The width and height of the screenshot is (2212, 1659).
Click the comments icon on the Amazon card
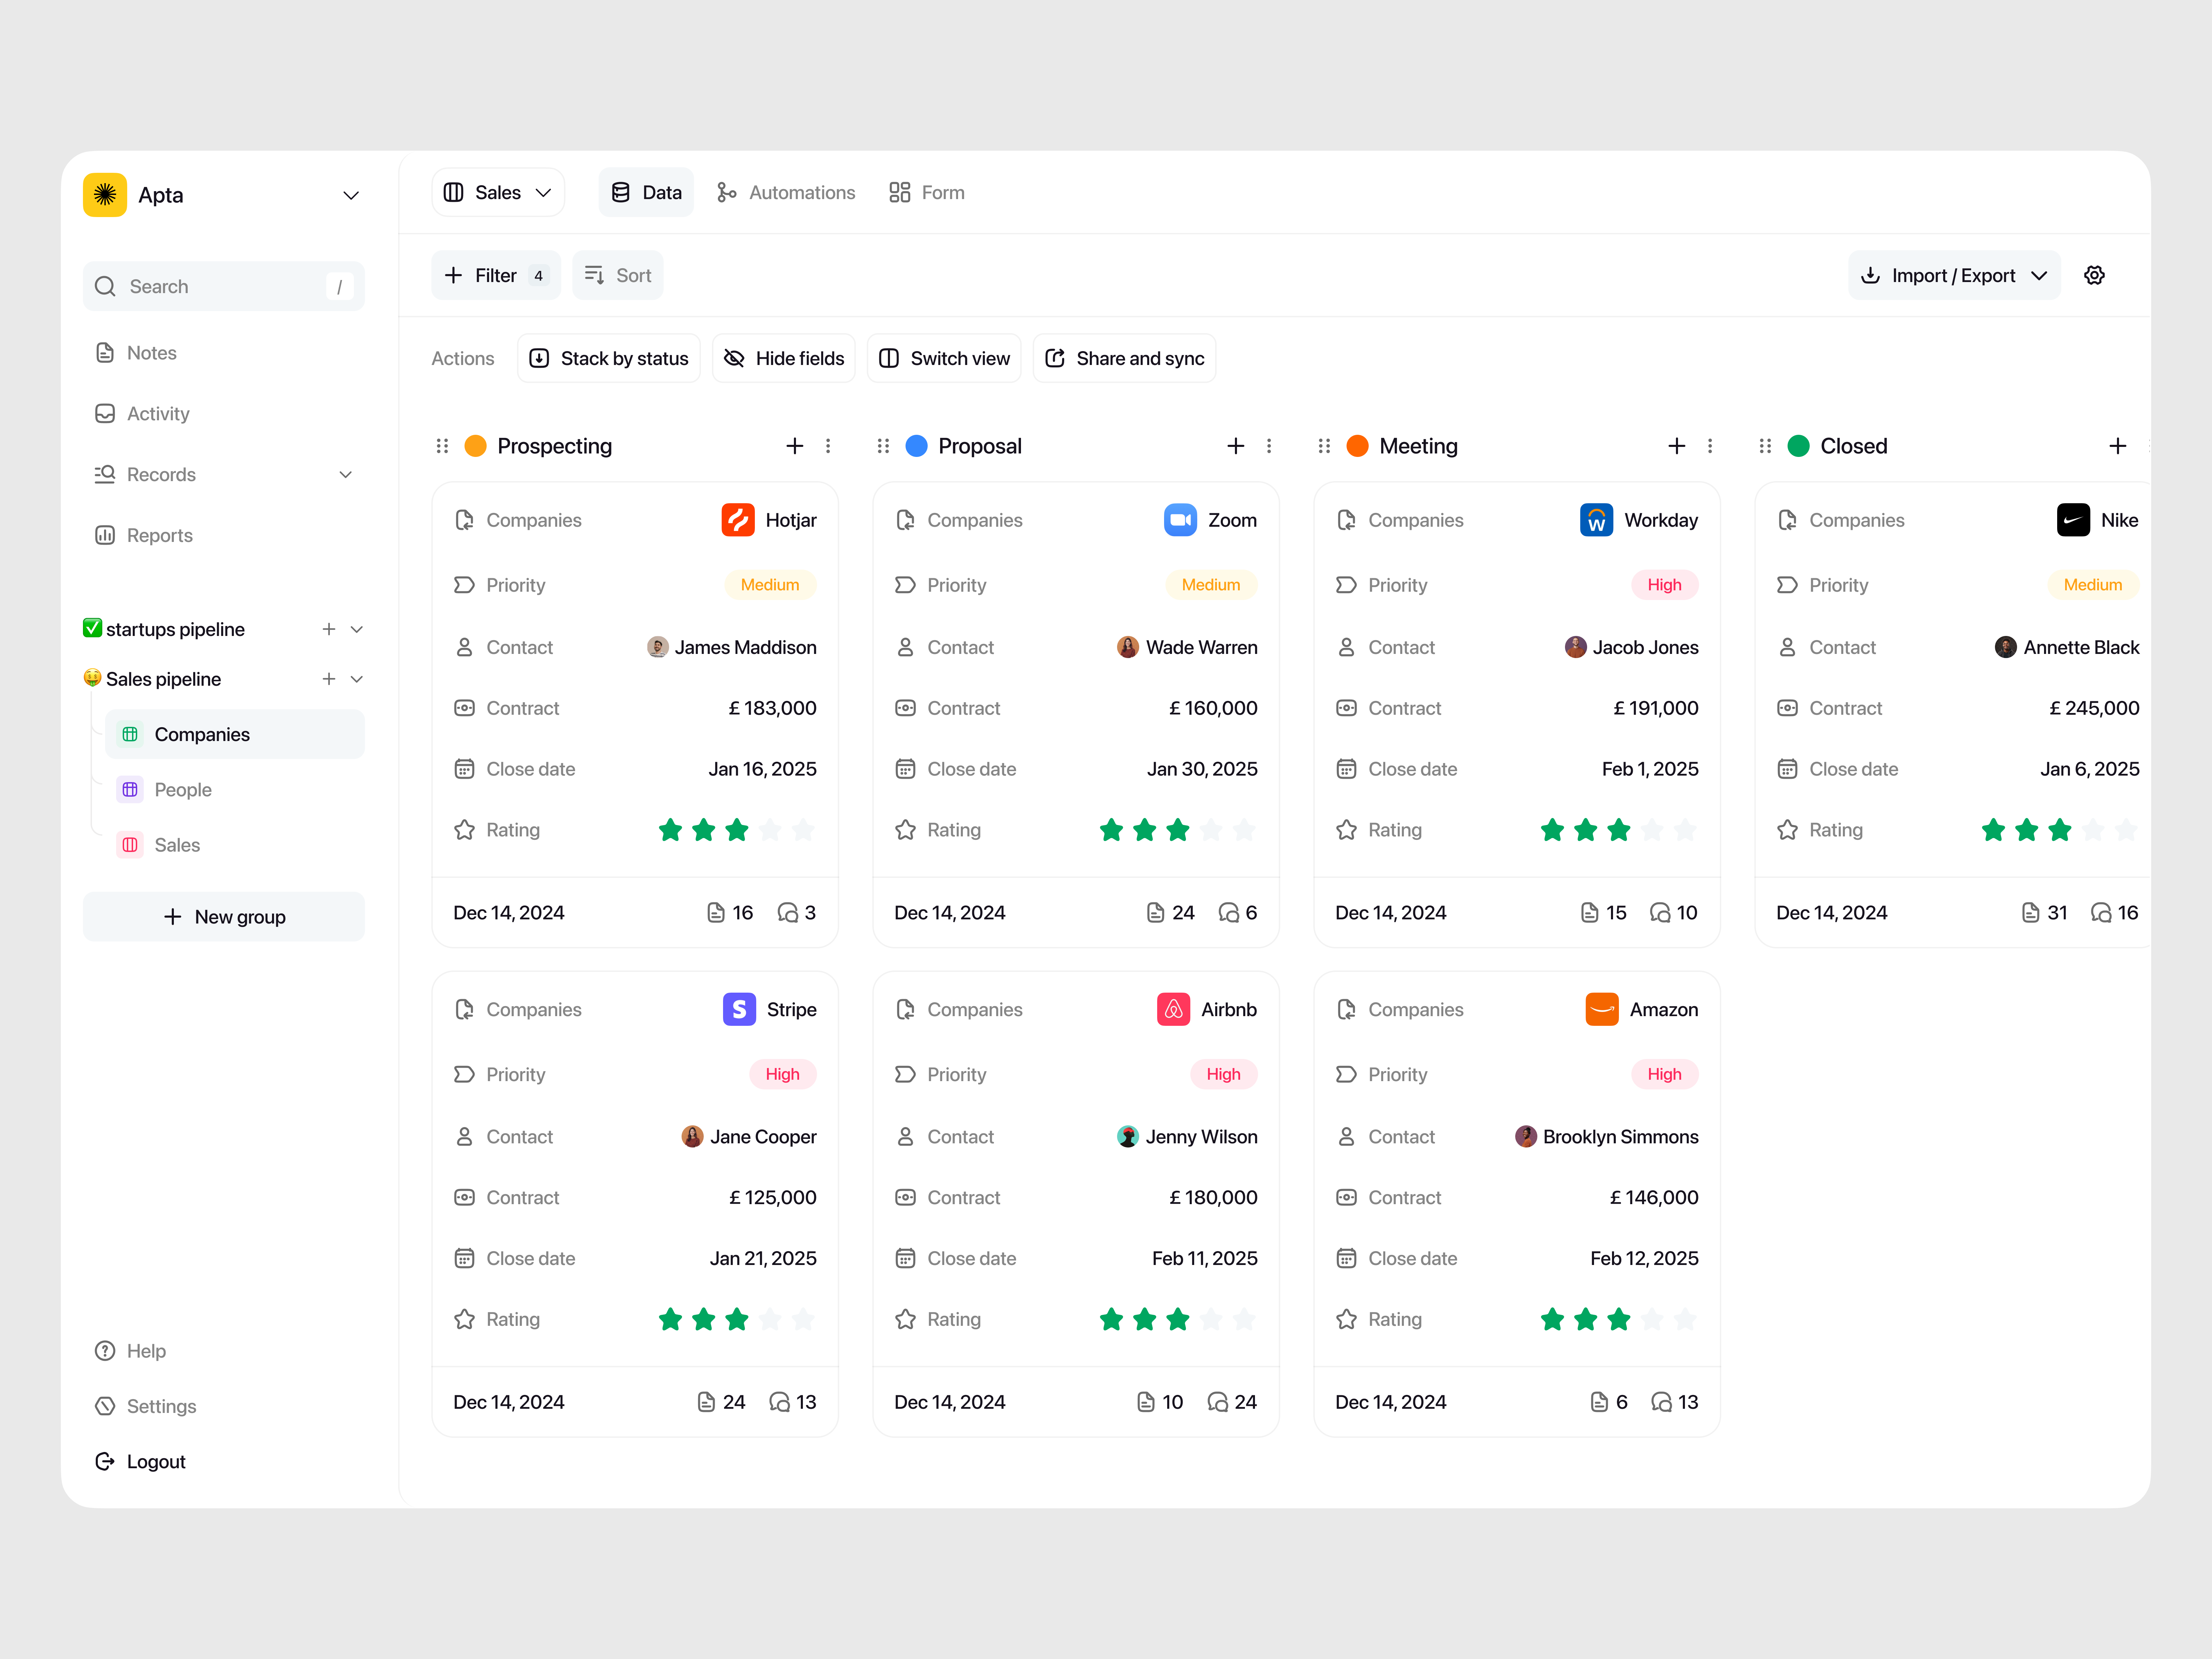[x=1661, y=1402]
